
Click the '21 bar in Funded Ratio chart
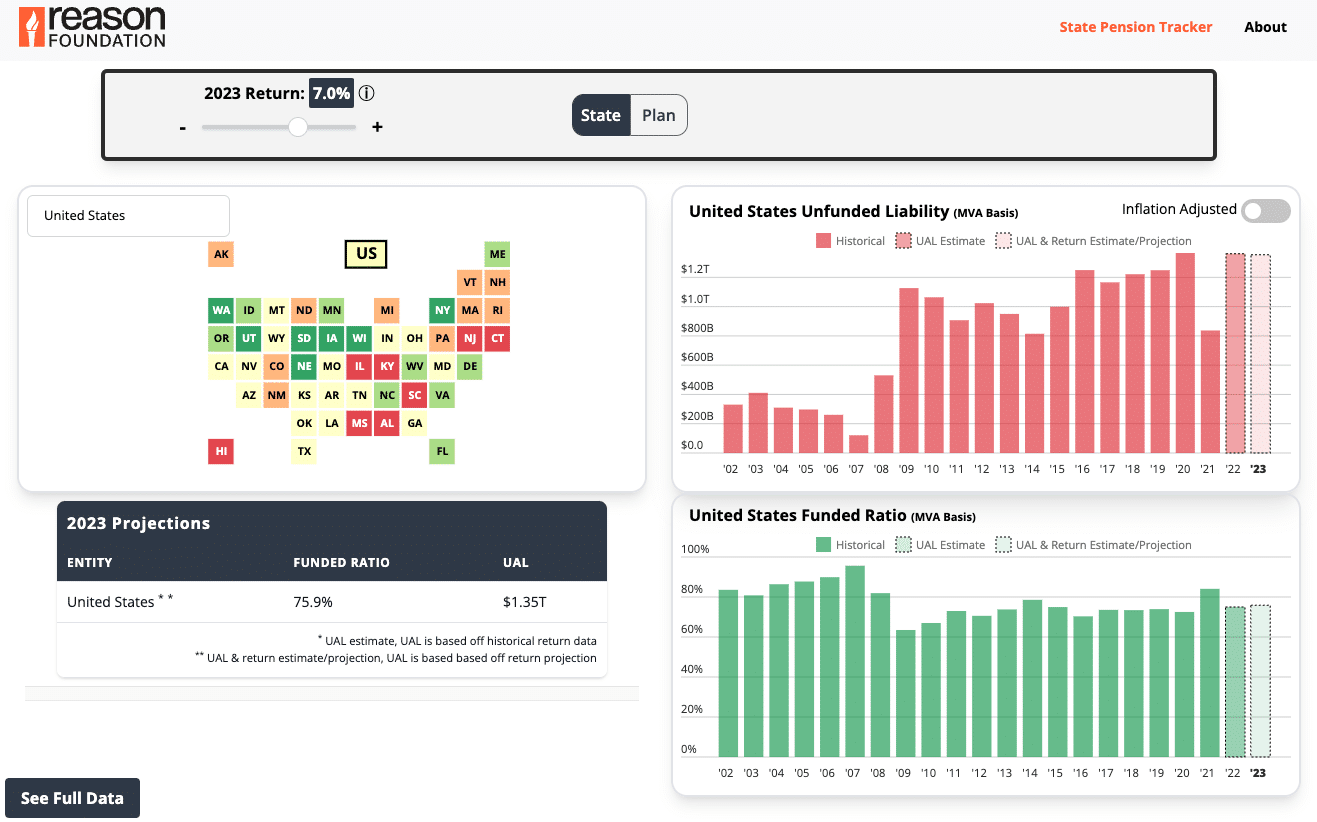coord(1210,673)
